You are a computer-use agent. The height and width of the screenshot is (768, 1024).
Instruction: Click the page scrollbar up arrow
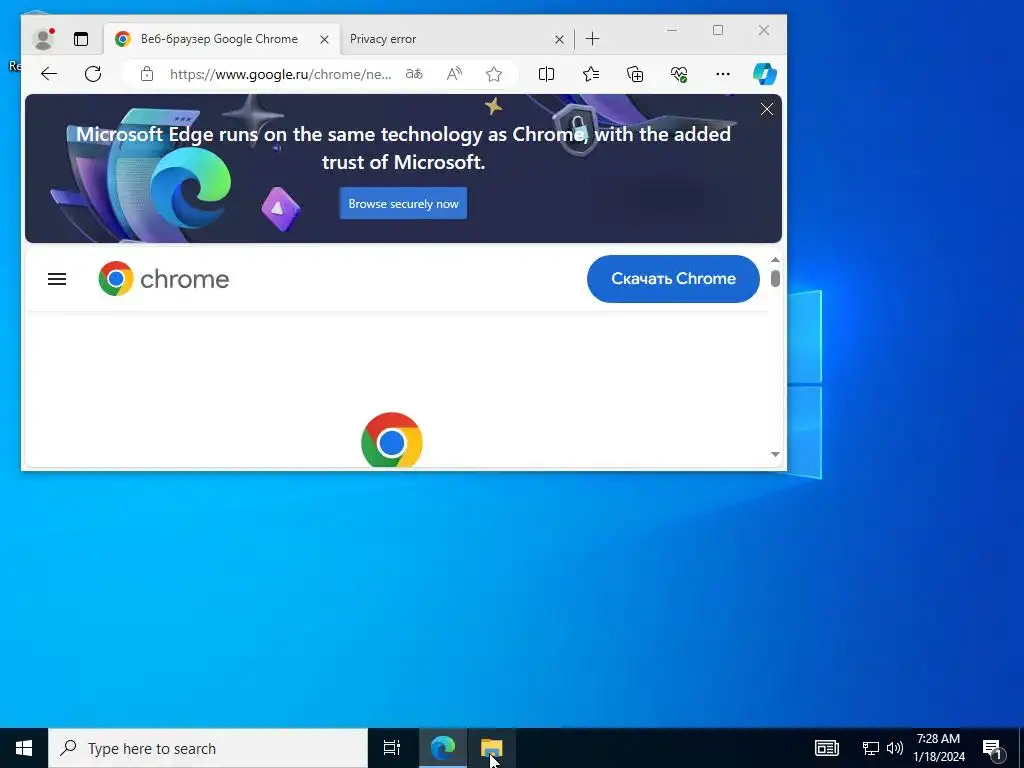775,260
